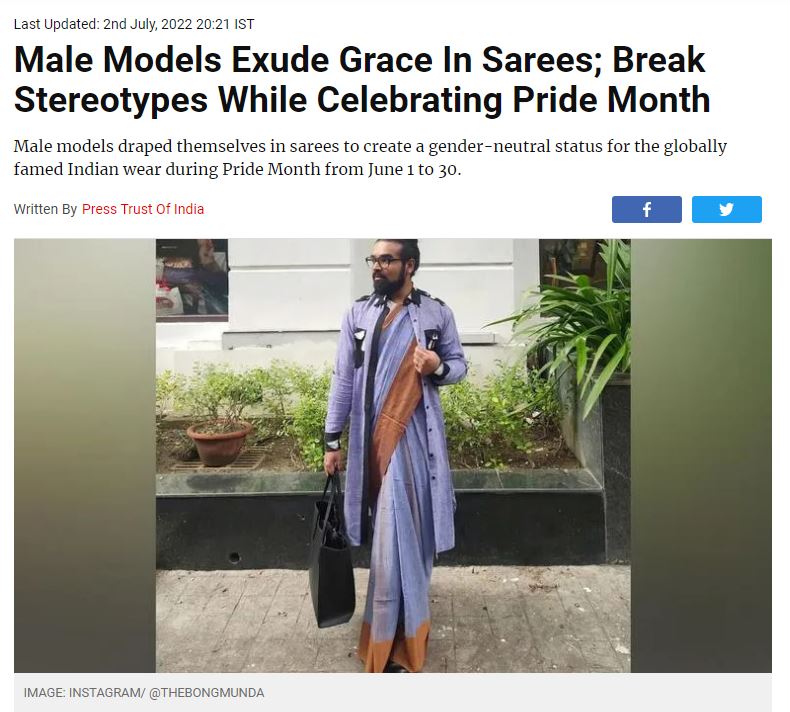The height and width of the screenshot is (712, 790).
Task: Click the black handbag in the photo
Action: [x=331, y=563]
